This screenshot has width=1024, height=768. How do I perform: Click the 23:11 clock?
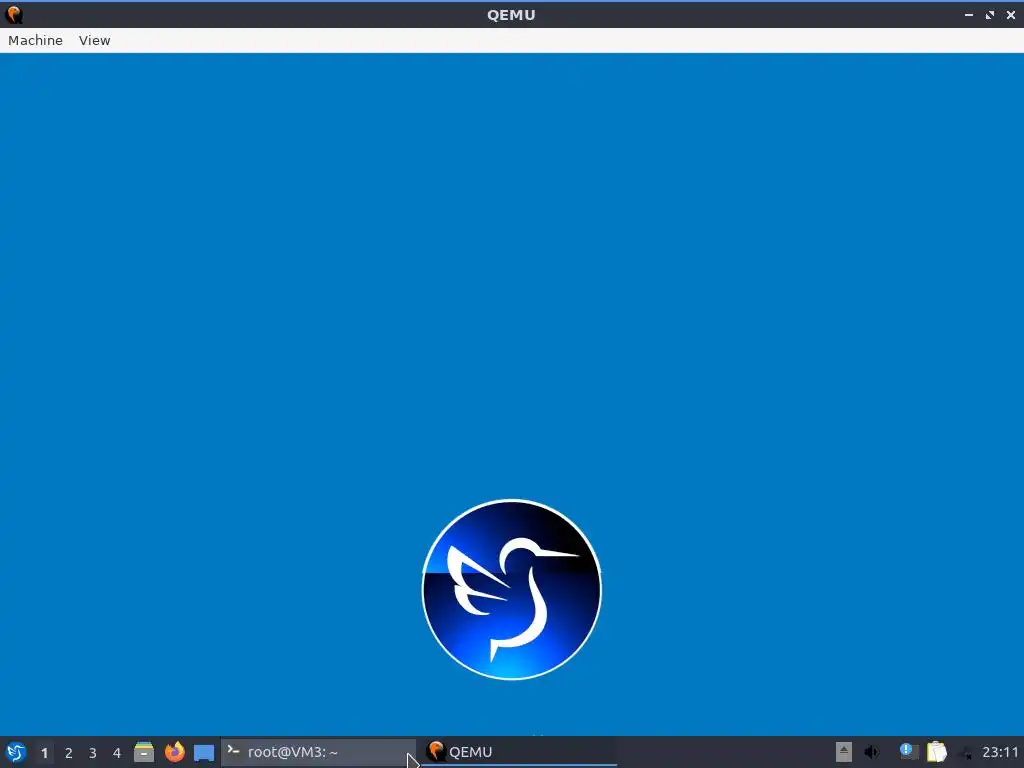(x=1000, y=752)
